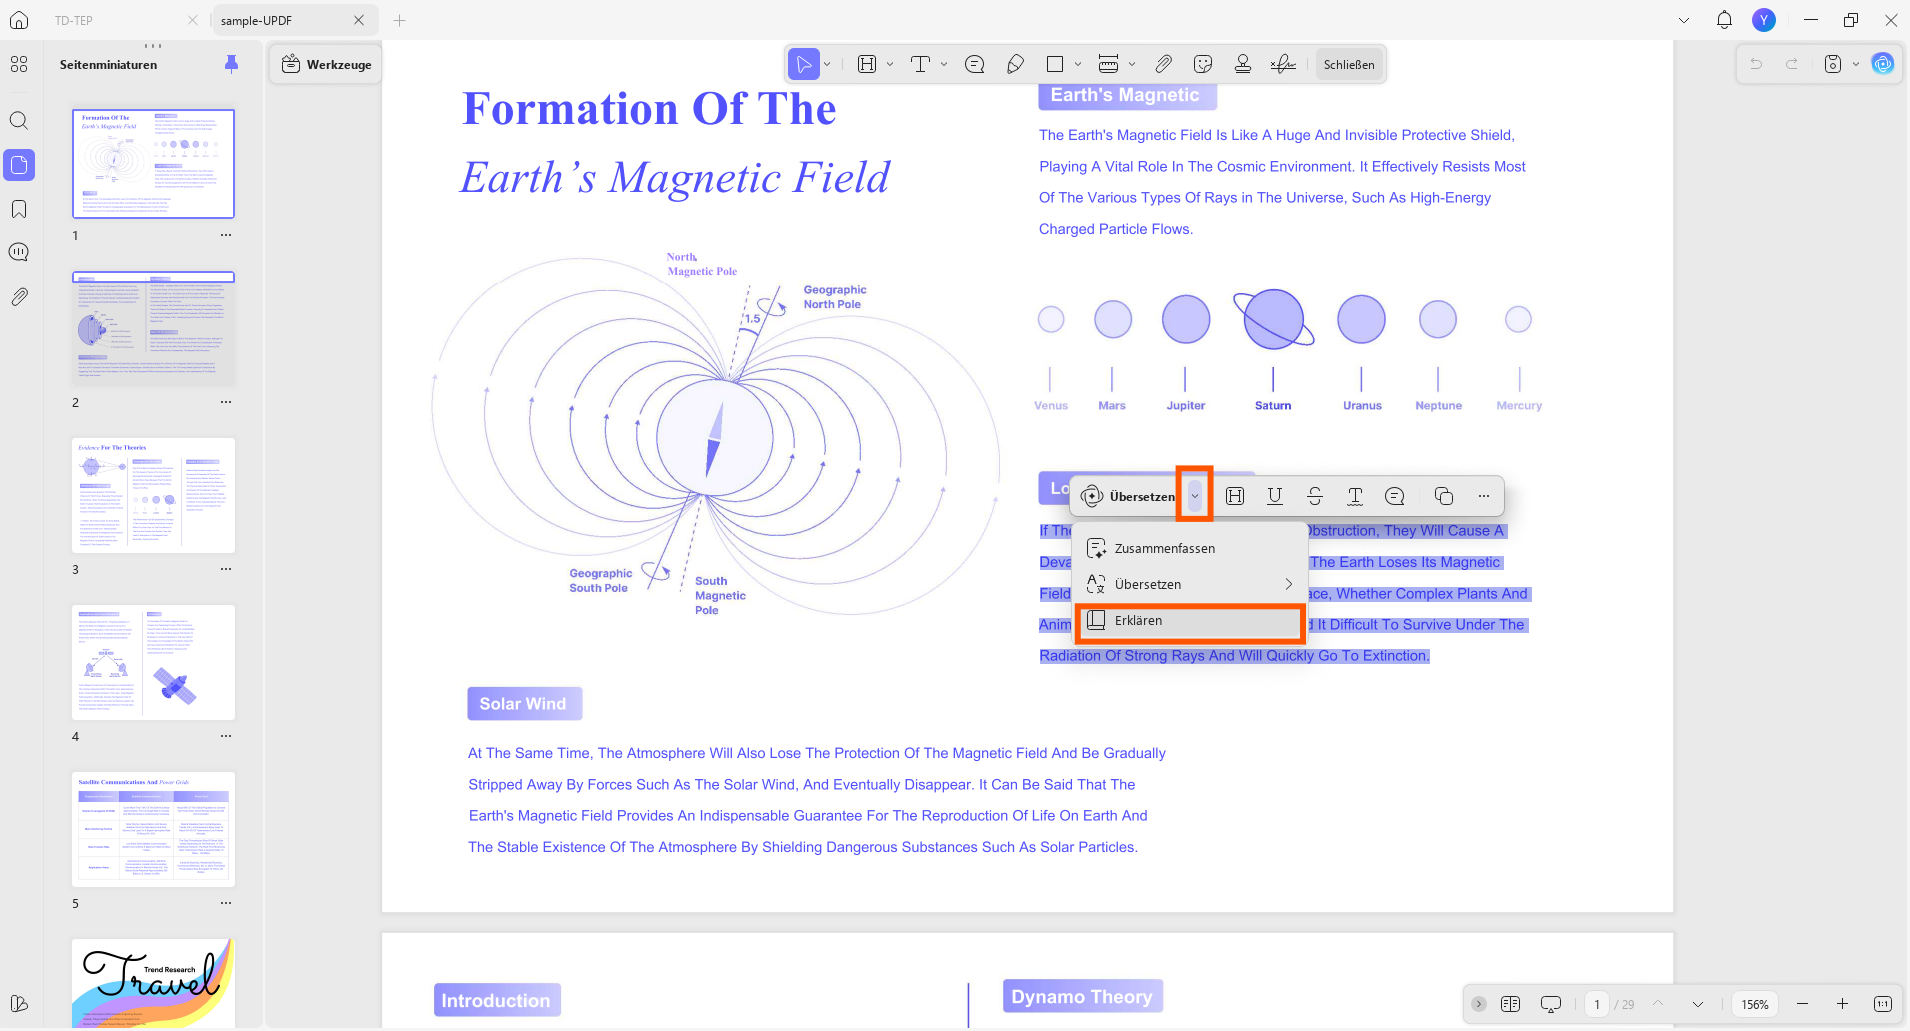Screen dimensions: 1910x1031
Task: Click the Schließen button
Action: 1349,64
